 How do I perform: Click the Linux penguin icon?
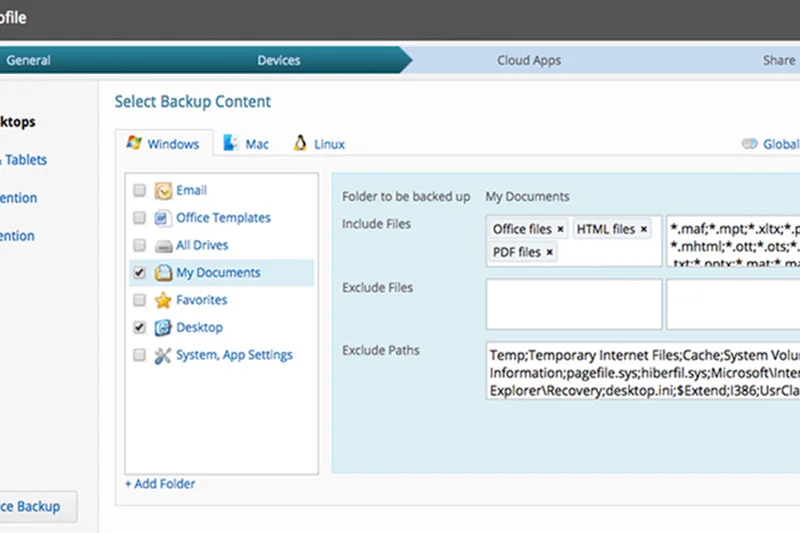[x=300, y=143]
